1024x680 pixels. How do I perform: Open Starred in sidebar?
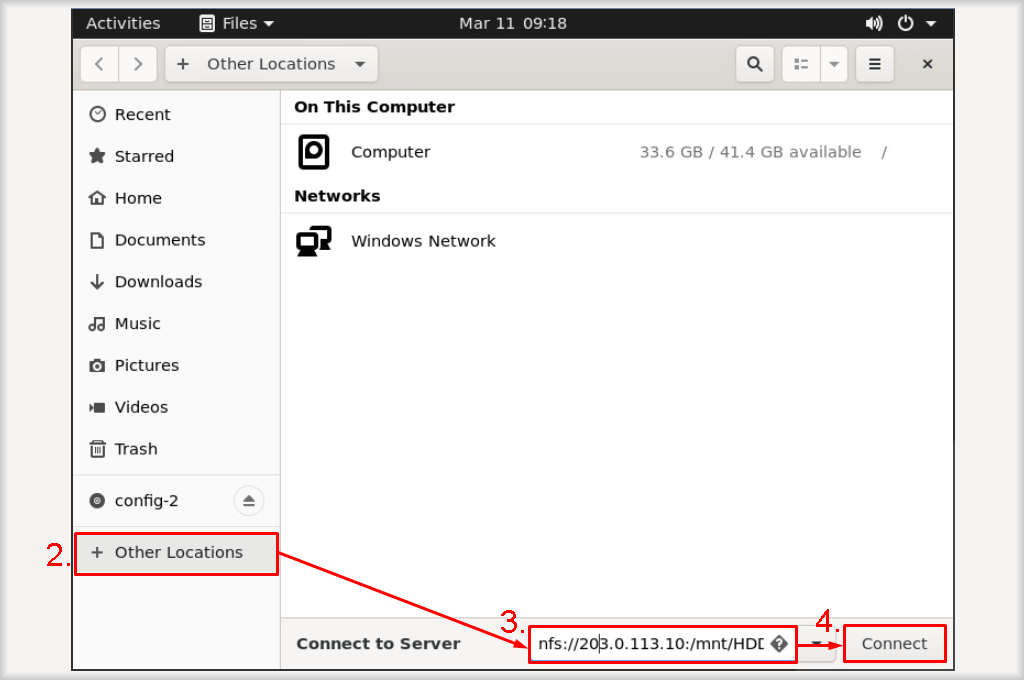176,156
